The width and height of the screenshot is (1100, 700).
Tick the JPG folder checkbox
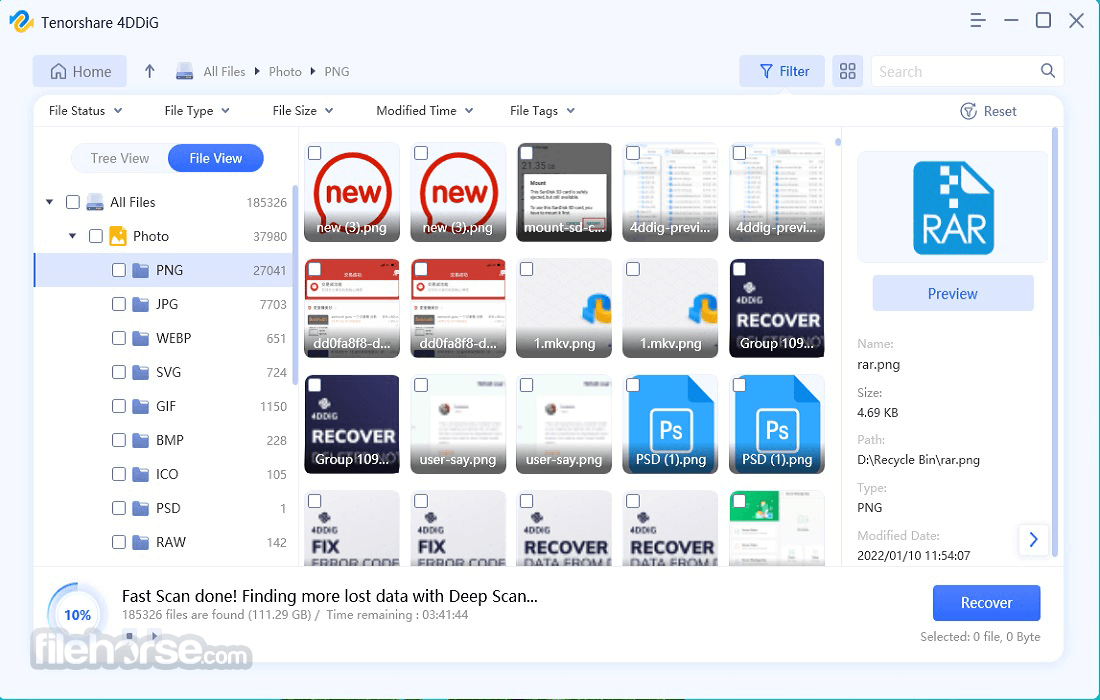[x=119, y=304]
